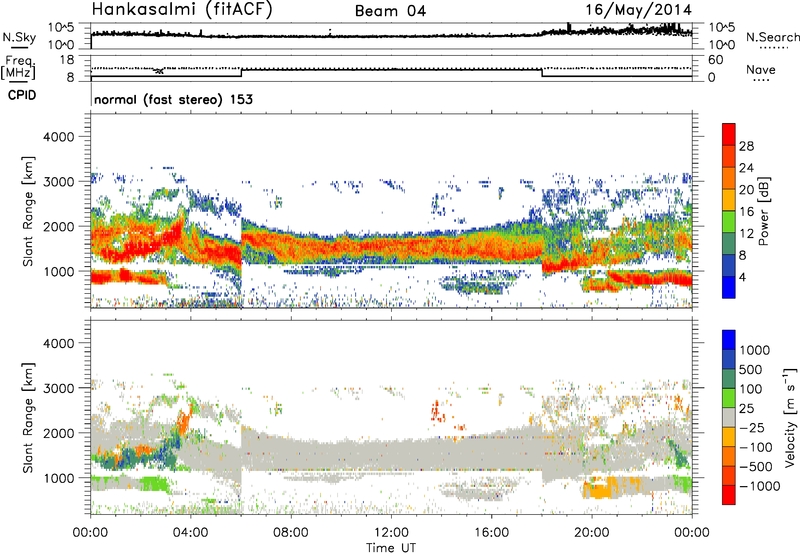
Task: Click the "Nave" legend label
Action: [x=761, y=70]
